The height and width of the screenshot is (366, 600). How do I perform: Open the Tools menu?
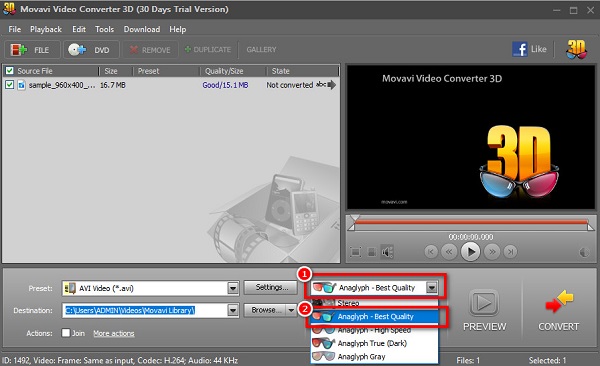[x=104, y=29]
